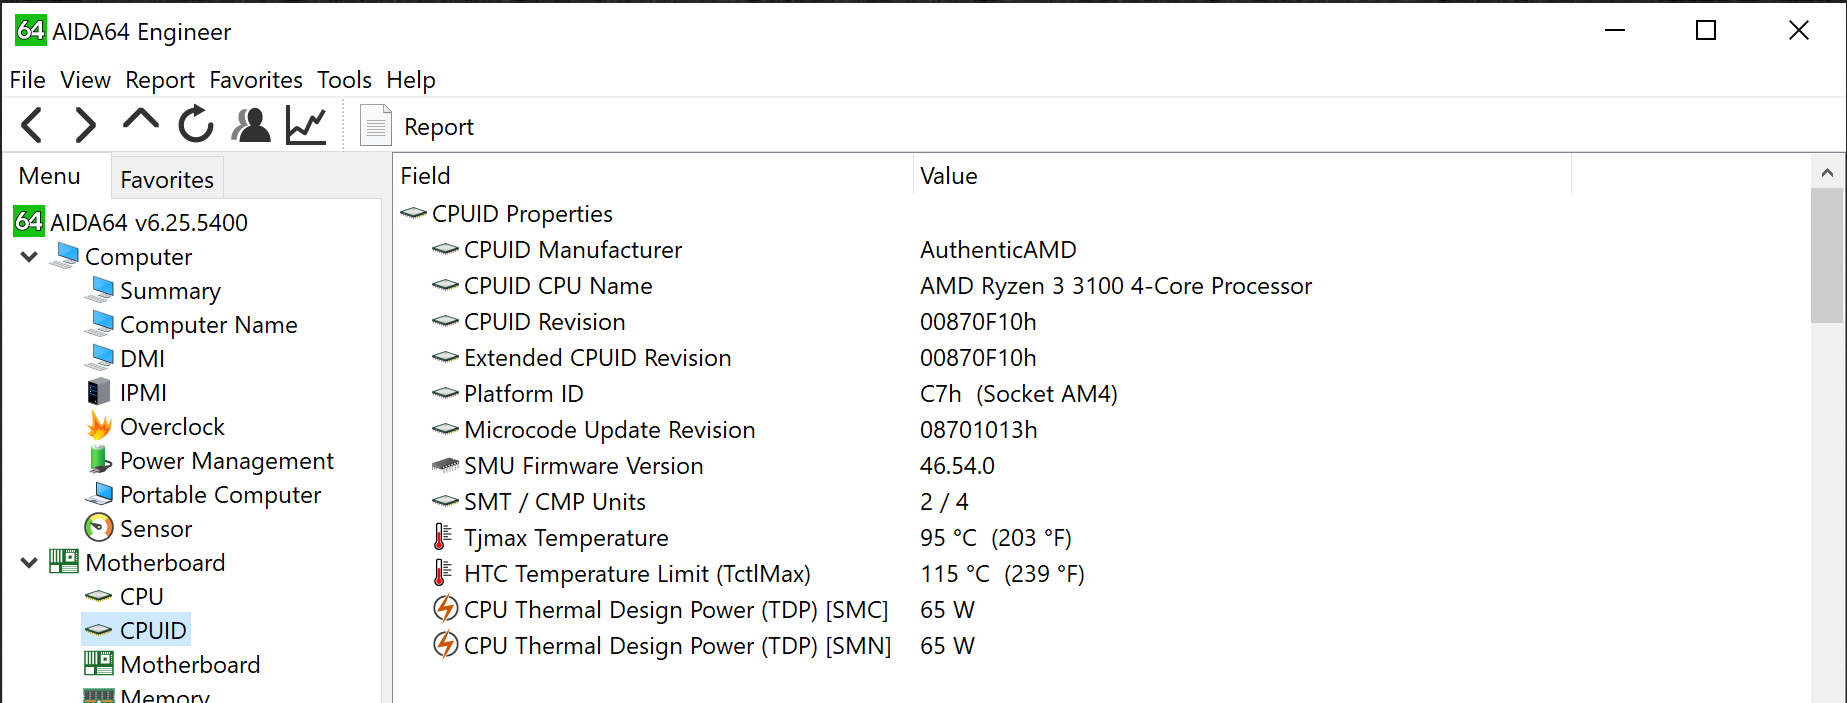This screenshot has height=703, width=1847.
Task: Select the CPU tree item
Action: (141, 597)
